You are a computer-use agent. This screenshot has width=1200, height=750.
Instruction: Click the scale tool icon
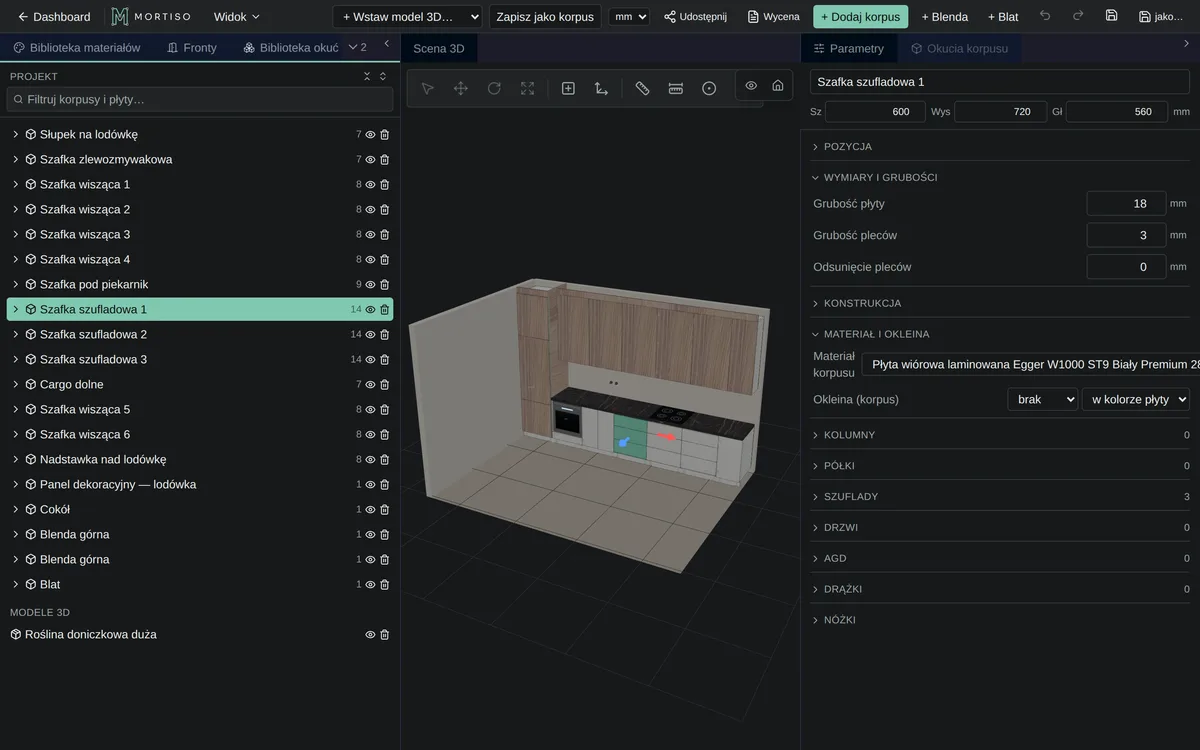528,88
